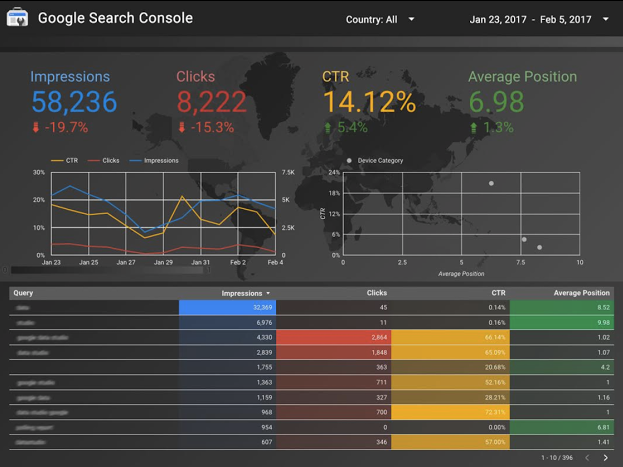Click the 954 impressions cell
623x467 pixels.
[x=228, y=427]
